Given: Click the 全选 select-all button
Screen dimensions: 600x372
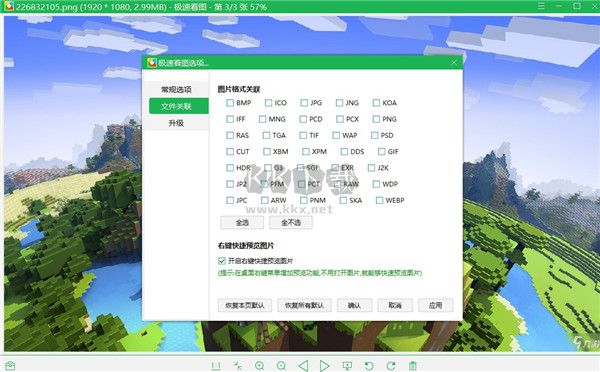Looking at the screenshot, I should pyautogui.click(x=242, y=222).
